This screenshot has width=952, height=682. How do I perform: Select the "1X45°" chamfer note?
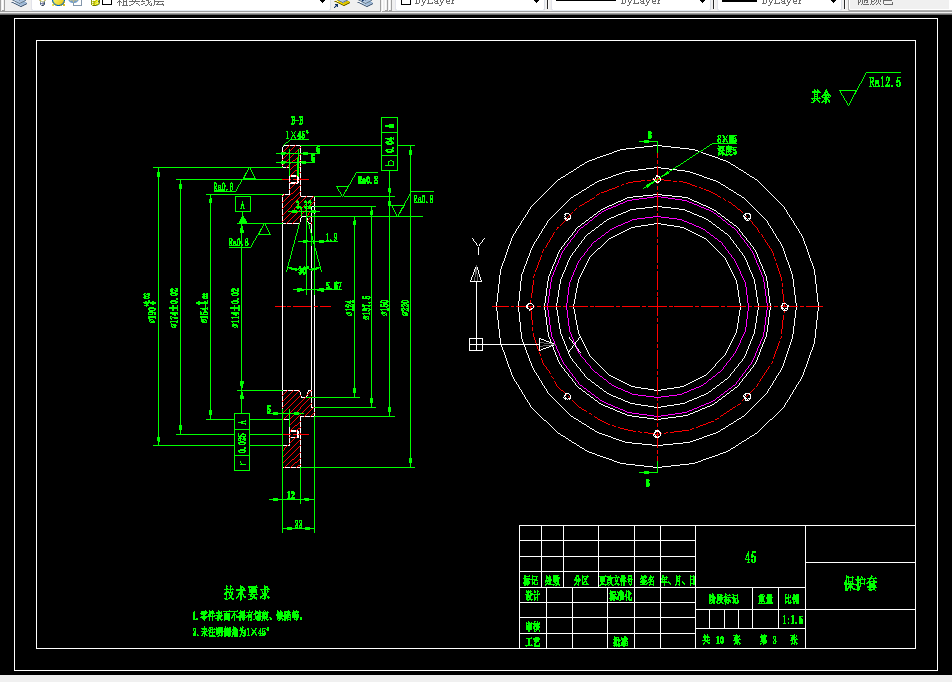coord(297,135)
